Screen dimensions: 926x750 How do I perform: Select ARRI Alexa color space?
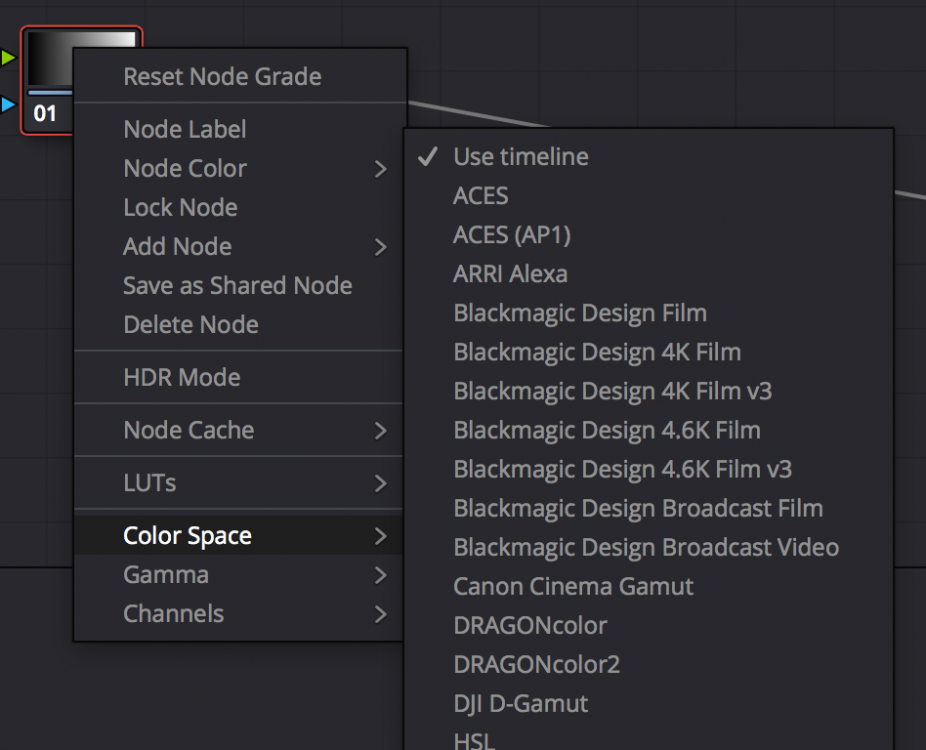coord(510,274)
